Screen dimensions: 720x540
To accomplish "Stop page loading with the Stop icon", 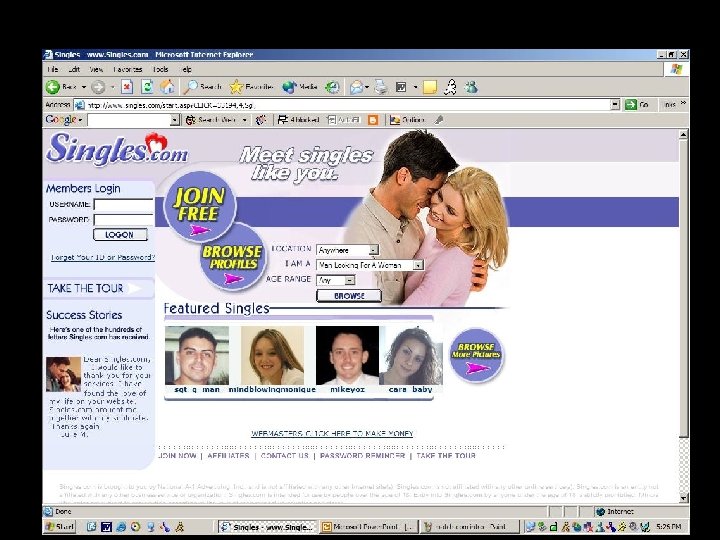I will 127,87.
